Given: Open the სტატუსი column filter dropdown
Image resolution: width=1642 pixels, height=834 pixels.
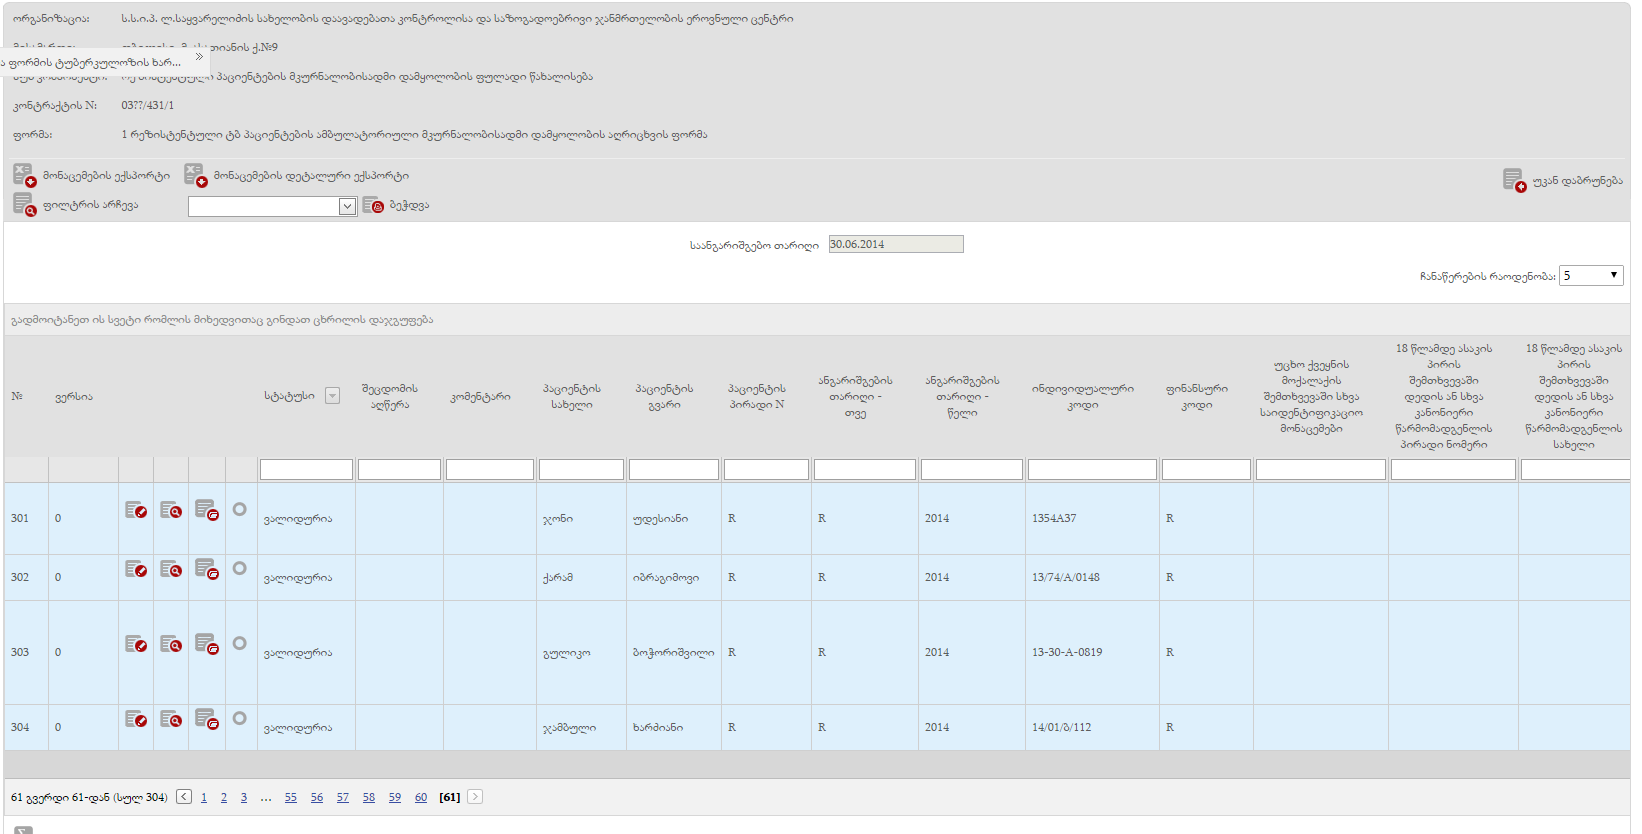Looking at the screenshot, I should (x=333, y=396).
